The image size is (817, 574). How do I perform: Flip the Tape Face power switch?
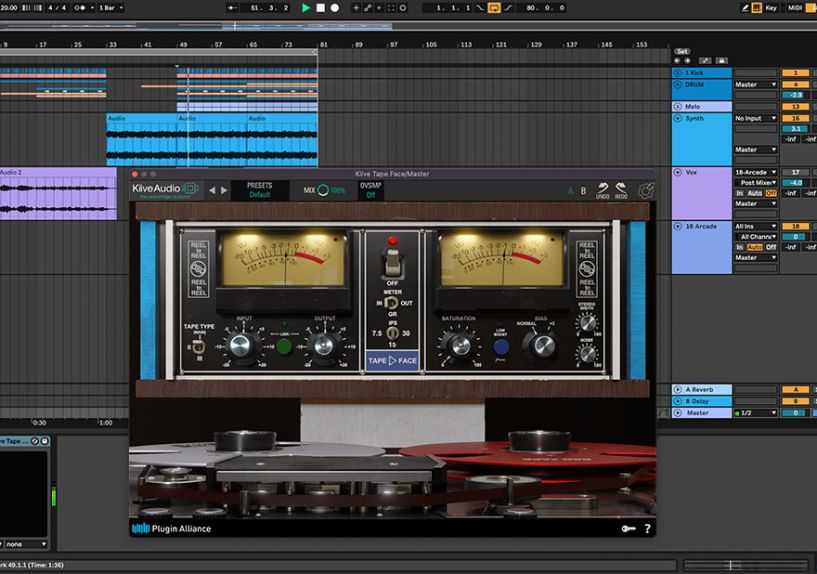coord(392,263)
